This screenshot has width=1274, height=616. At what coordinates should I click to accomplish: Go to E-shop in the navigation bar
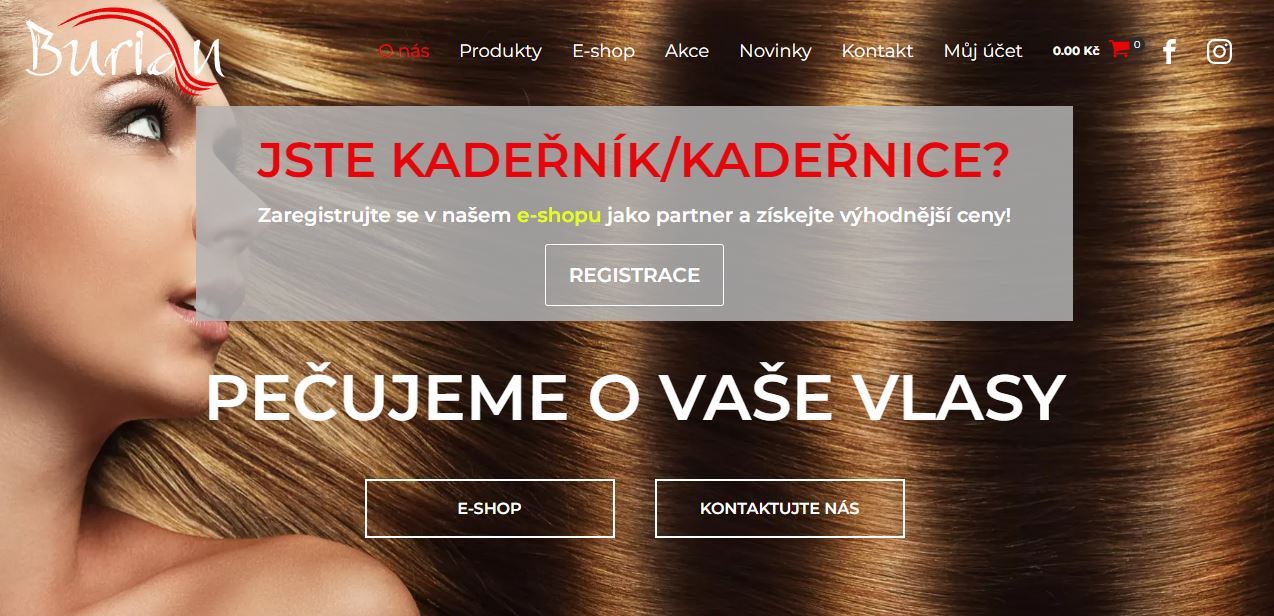coord(603,51)
